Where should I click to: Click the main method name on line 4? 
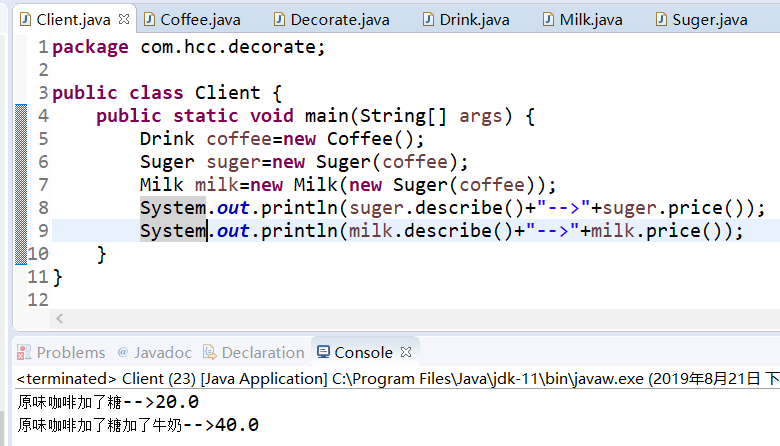326,116
